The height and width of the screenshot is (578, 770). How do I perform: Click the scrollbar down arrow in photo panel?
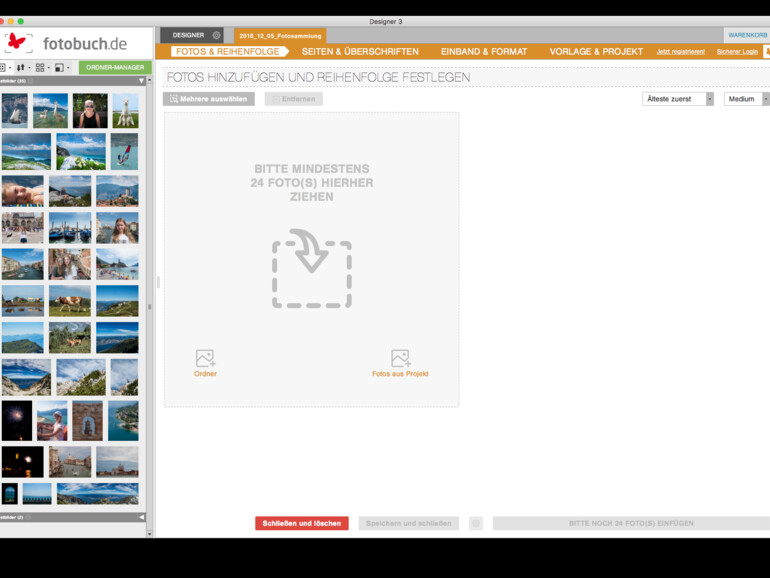click(x=150, y=534)
